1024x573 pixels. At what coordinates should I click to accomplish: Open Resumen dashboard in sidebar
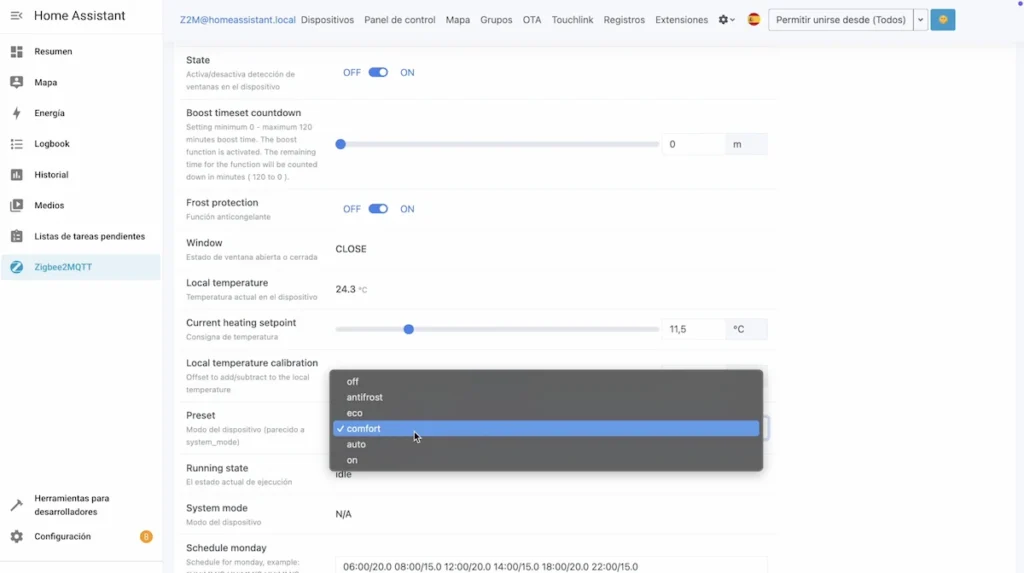point(52,51)
